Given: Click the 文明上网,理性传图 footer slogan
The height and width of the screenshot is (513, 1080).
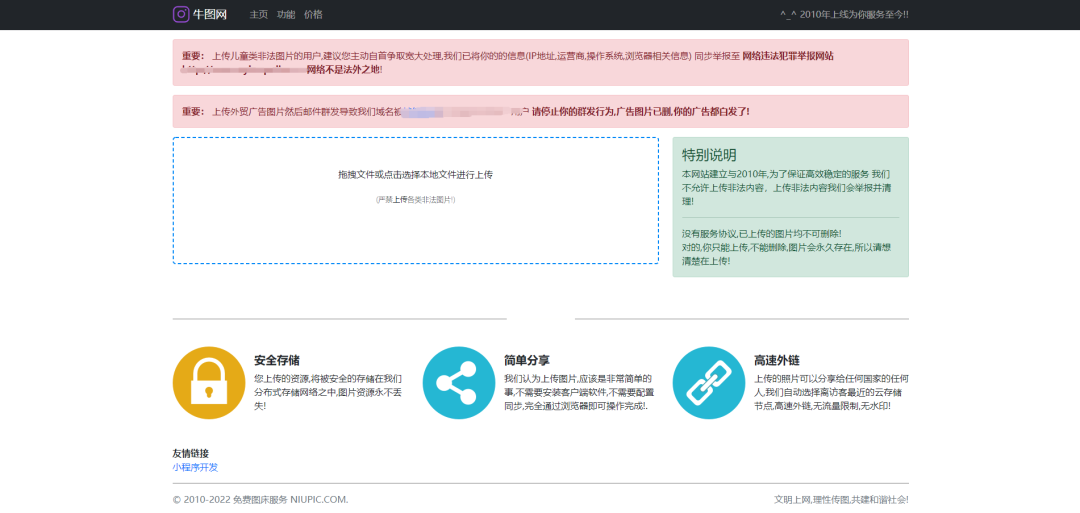Looking at the screenshot, I should pyautogui.click(x=842, y=500).
